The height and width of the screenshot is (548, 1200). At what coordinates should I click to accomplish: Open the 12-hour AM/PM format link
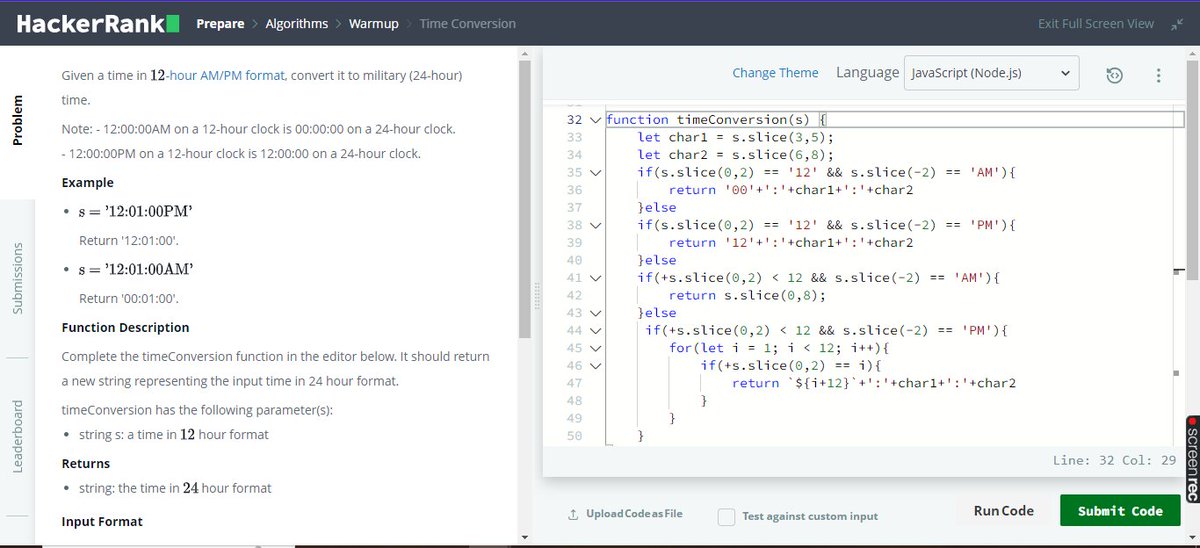[x=217, y=75]
